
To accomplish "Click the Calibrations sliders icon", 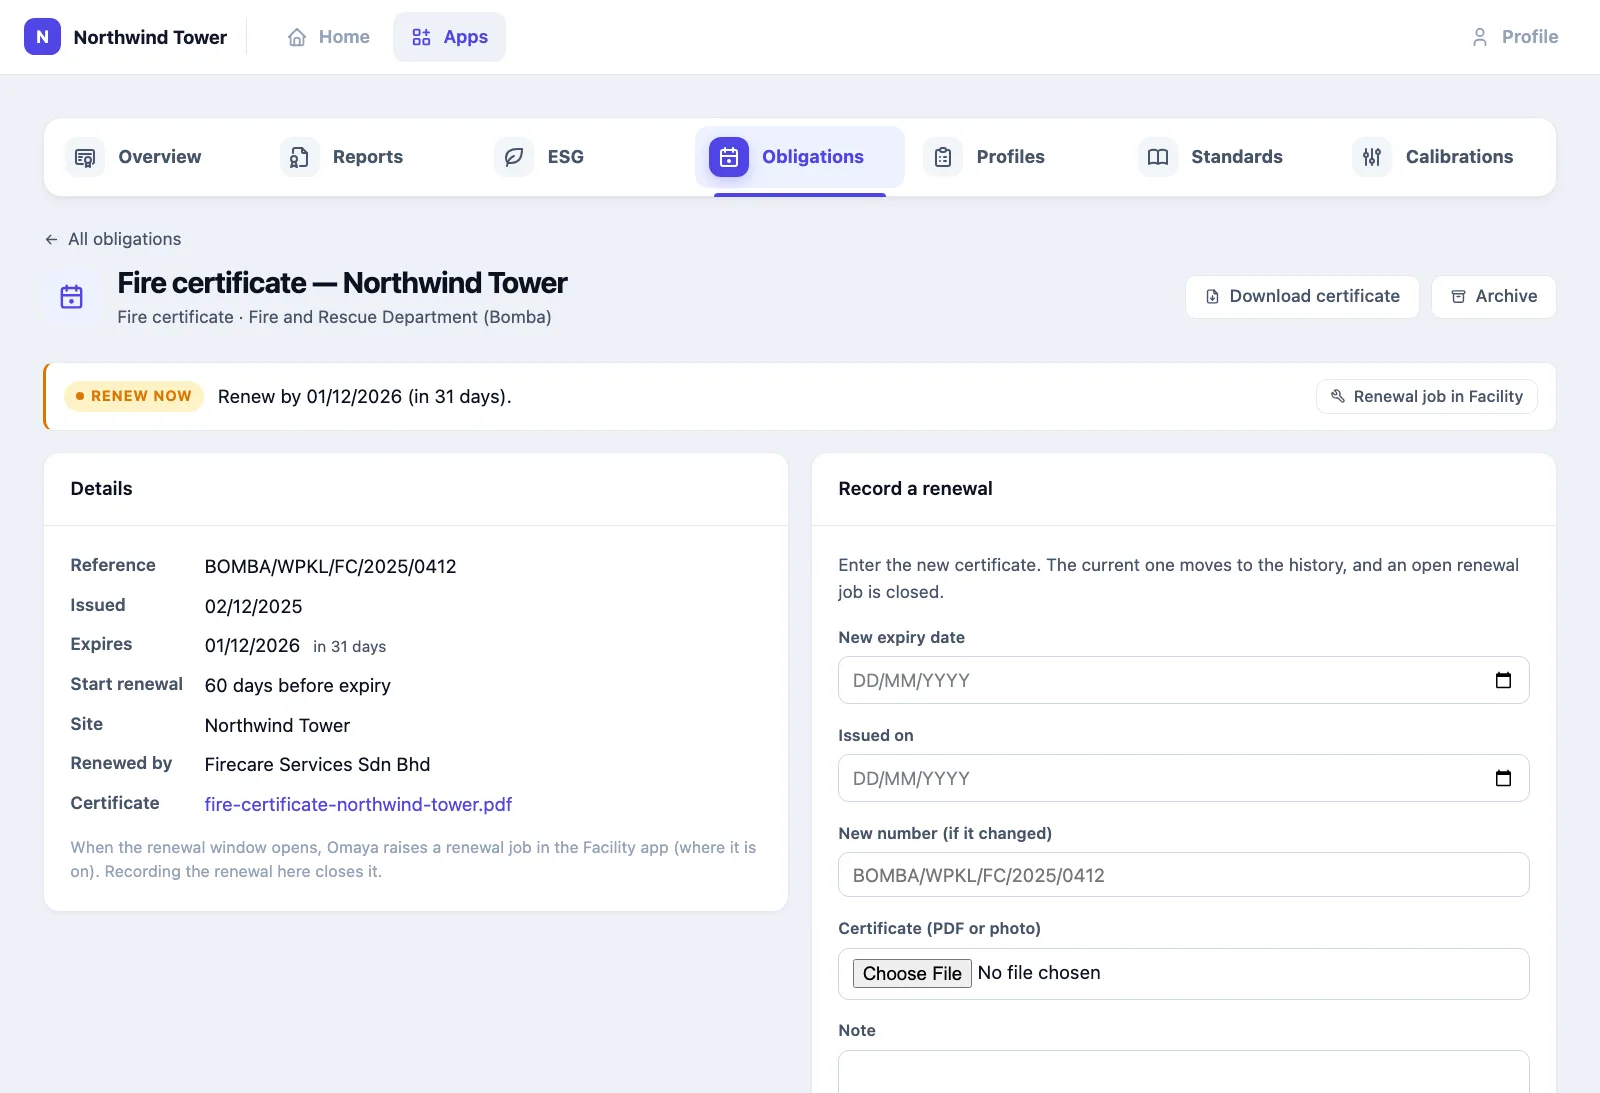I will 1372,157.
